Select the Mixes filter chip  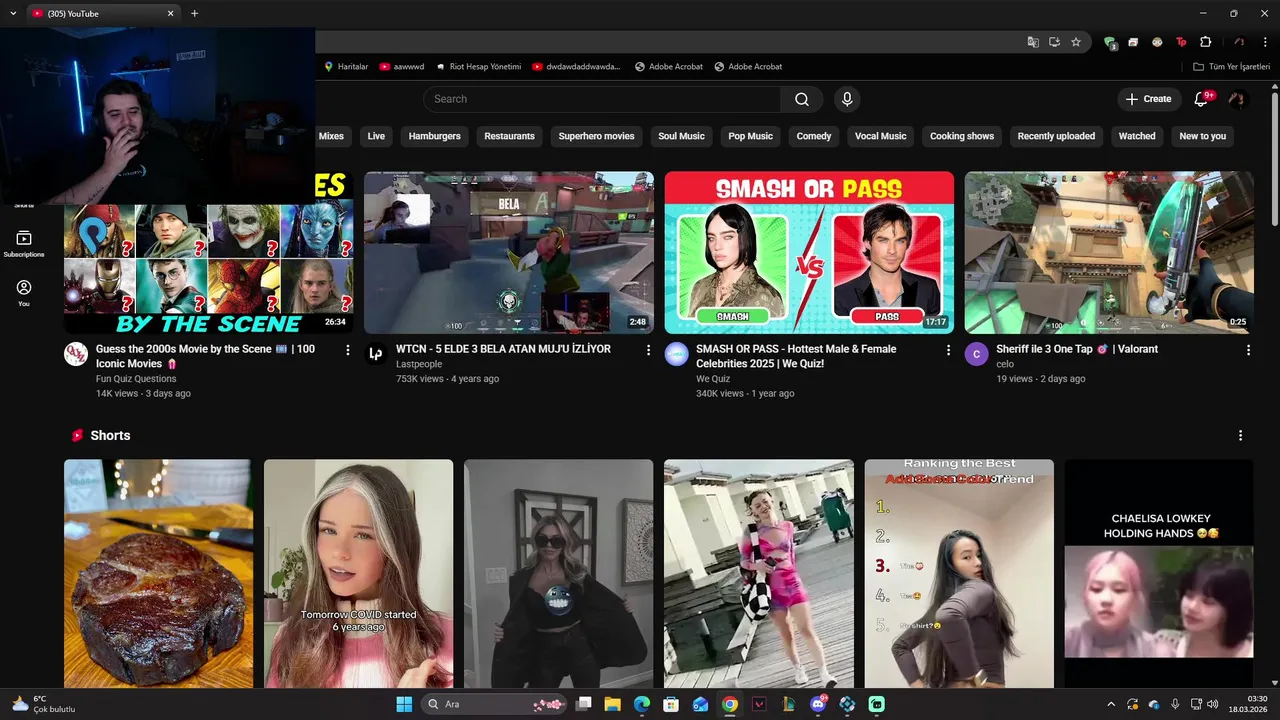point(331,136)
